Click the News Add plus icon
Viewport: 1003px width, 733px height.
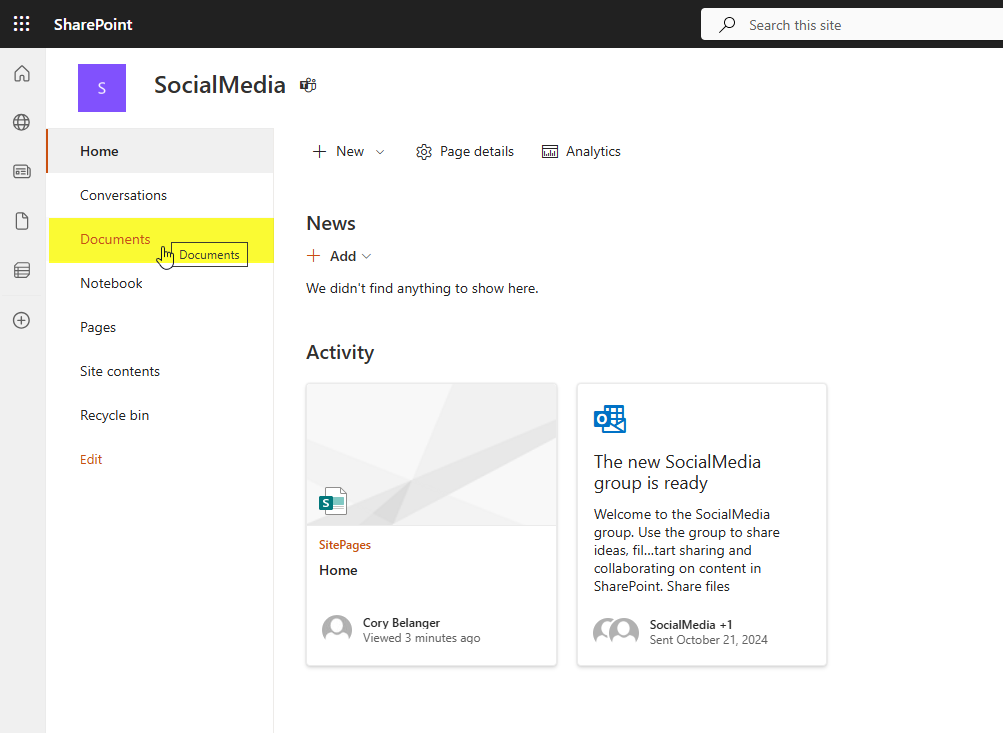point(313,256)
